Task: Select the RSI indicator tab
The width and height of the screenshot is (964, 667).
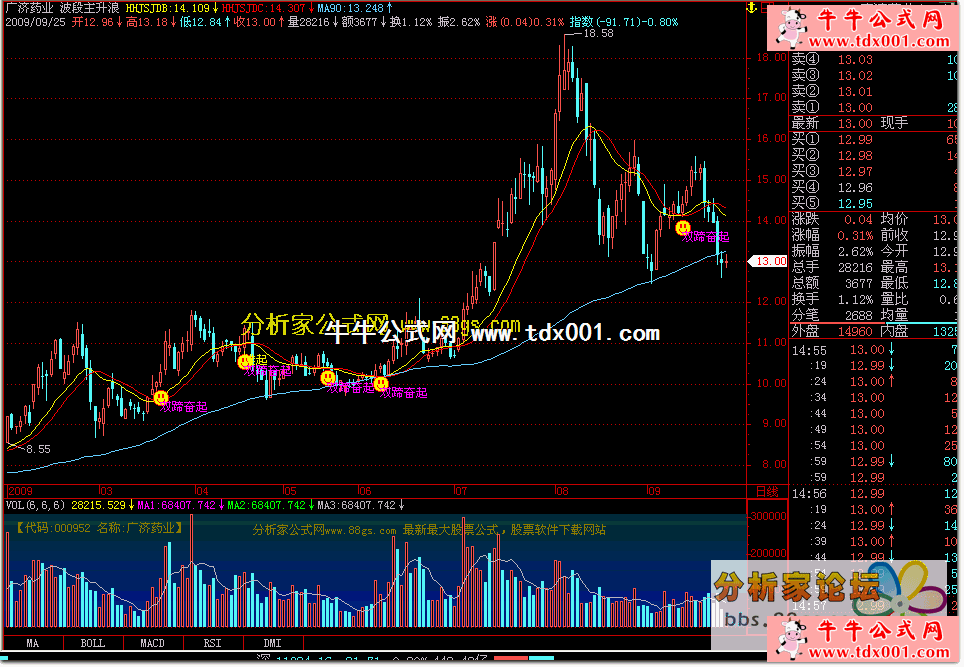Action: pyautogui.click(x=213, y=643)
